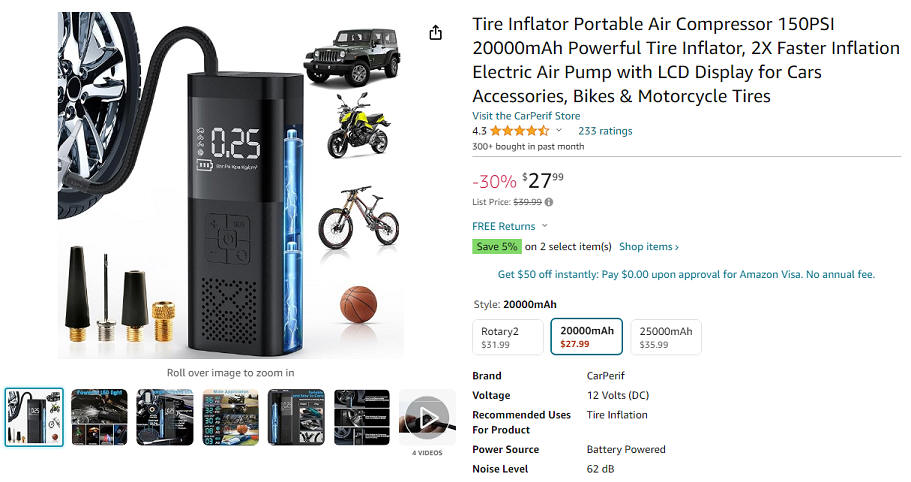
Task: Open the LED light feature thumbnail
Action: click(99, 417)
